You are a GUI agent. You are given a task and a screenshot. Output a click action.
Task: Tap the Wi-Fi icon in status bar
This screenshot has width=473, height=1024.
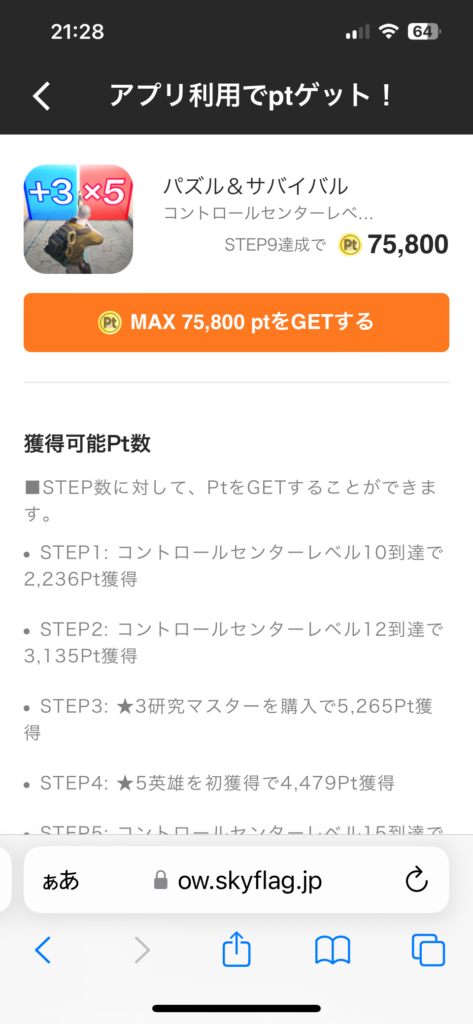point(389,31)
